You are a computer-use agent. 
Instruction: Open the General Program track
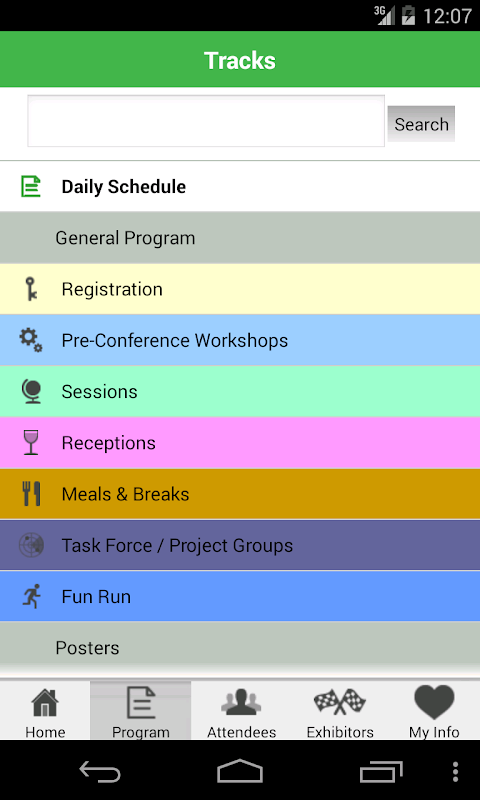(x=240, y=238)
